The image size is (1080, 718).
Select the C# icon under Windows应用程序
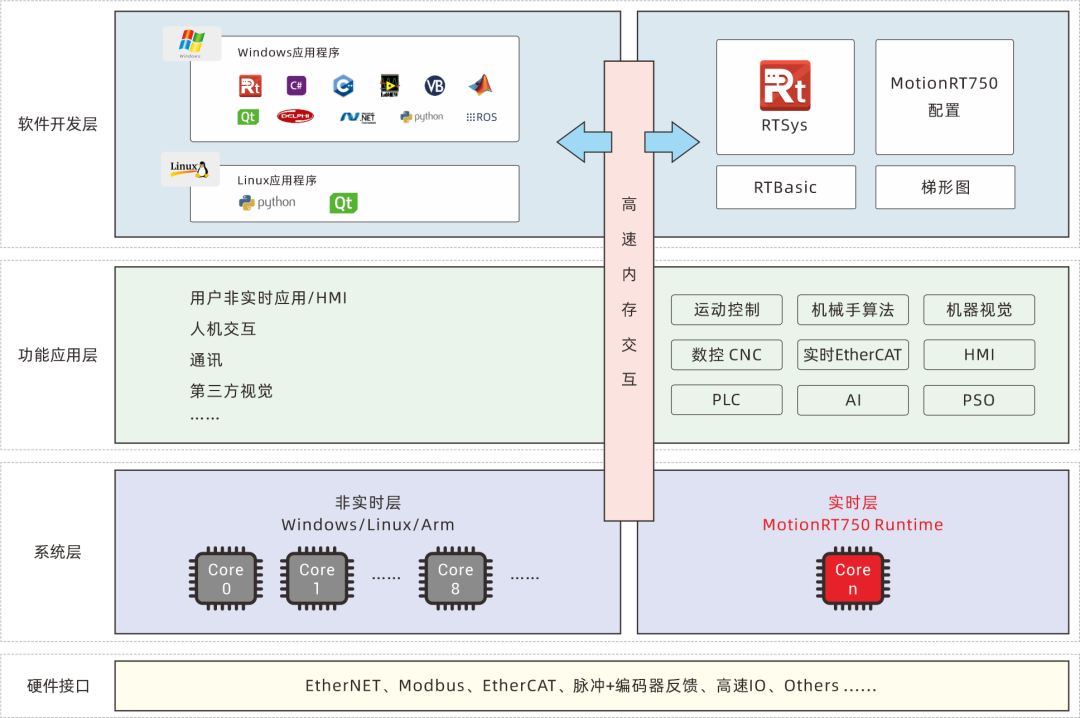[x=295, y=86]
